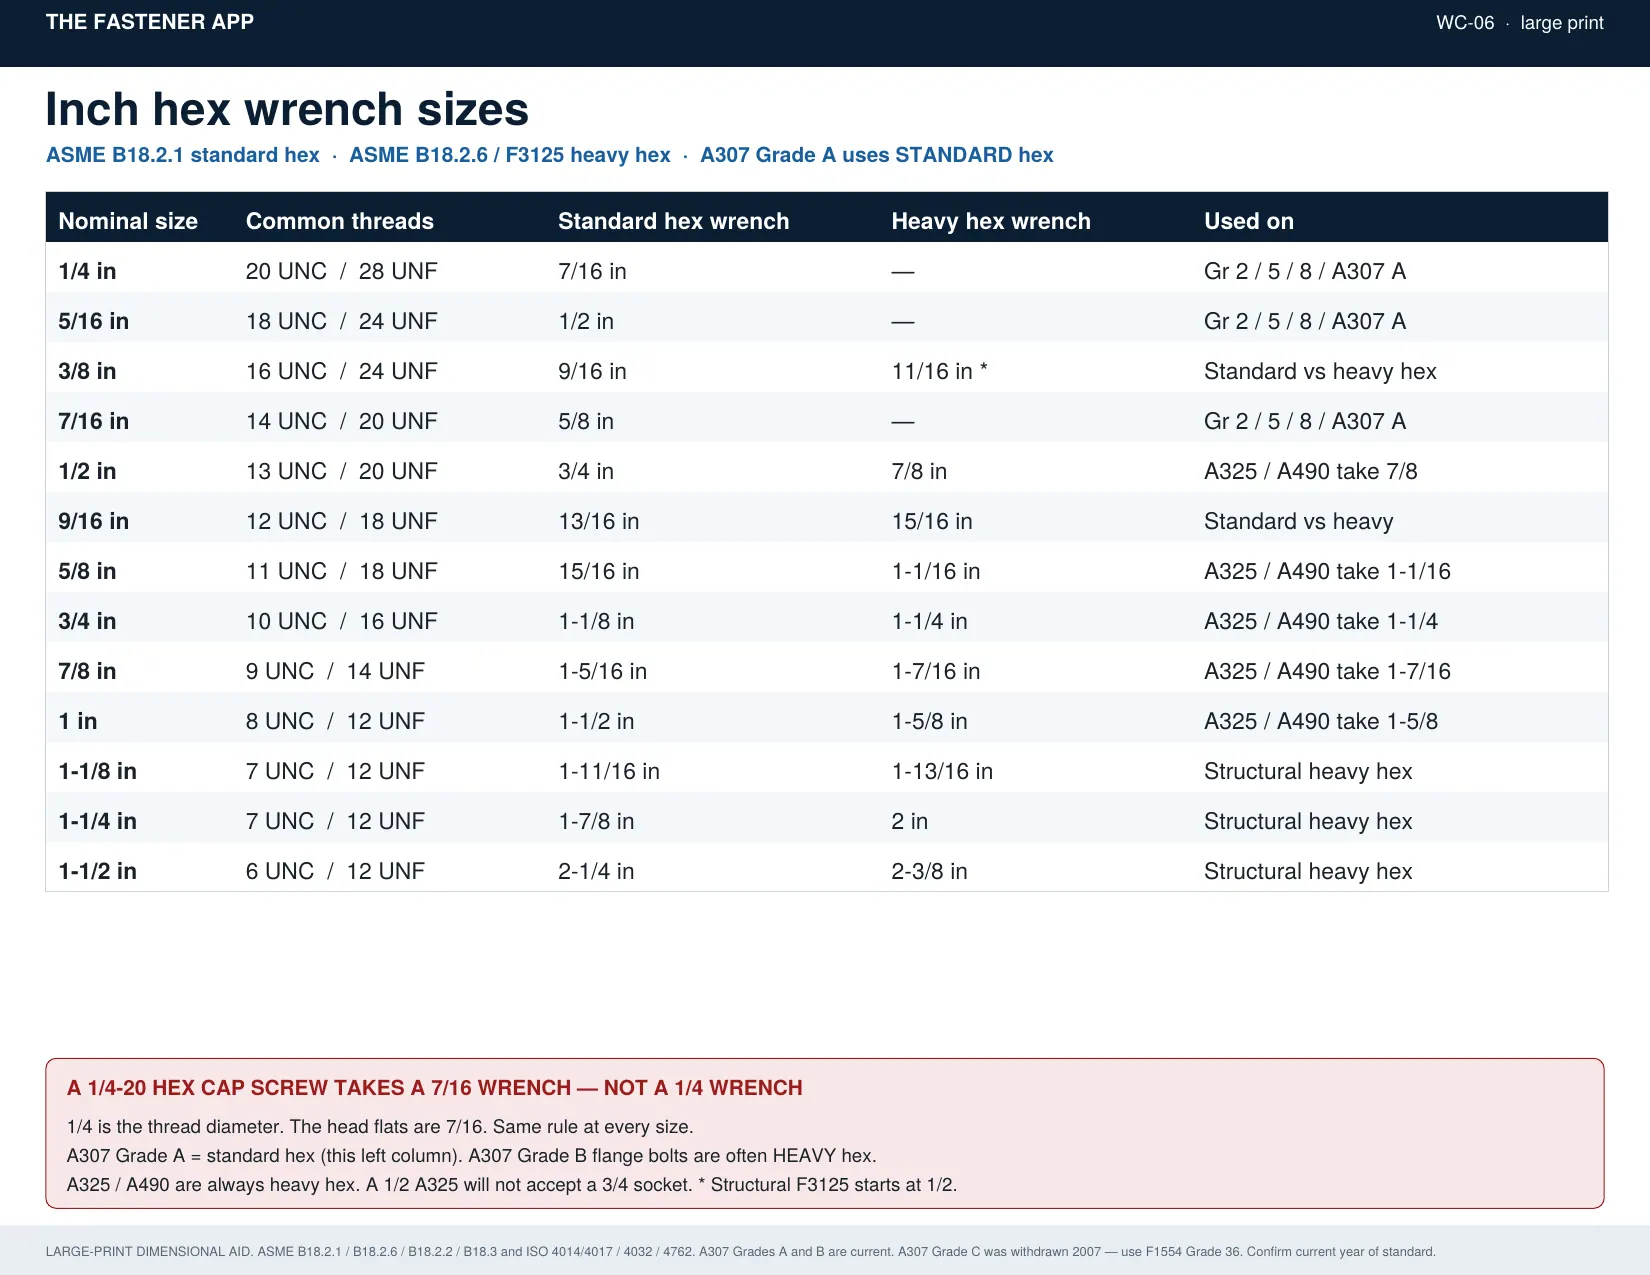
Task: Click the '13/16 in' standard wrench cell
Action: click(599, 521)
